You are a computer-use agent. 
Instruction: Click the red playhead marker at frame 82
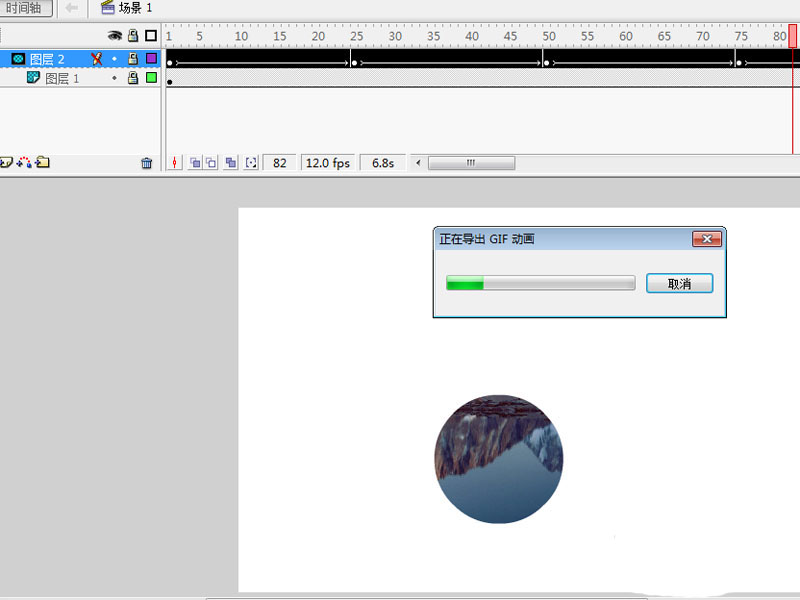click(792, 36)
